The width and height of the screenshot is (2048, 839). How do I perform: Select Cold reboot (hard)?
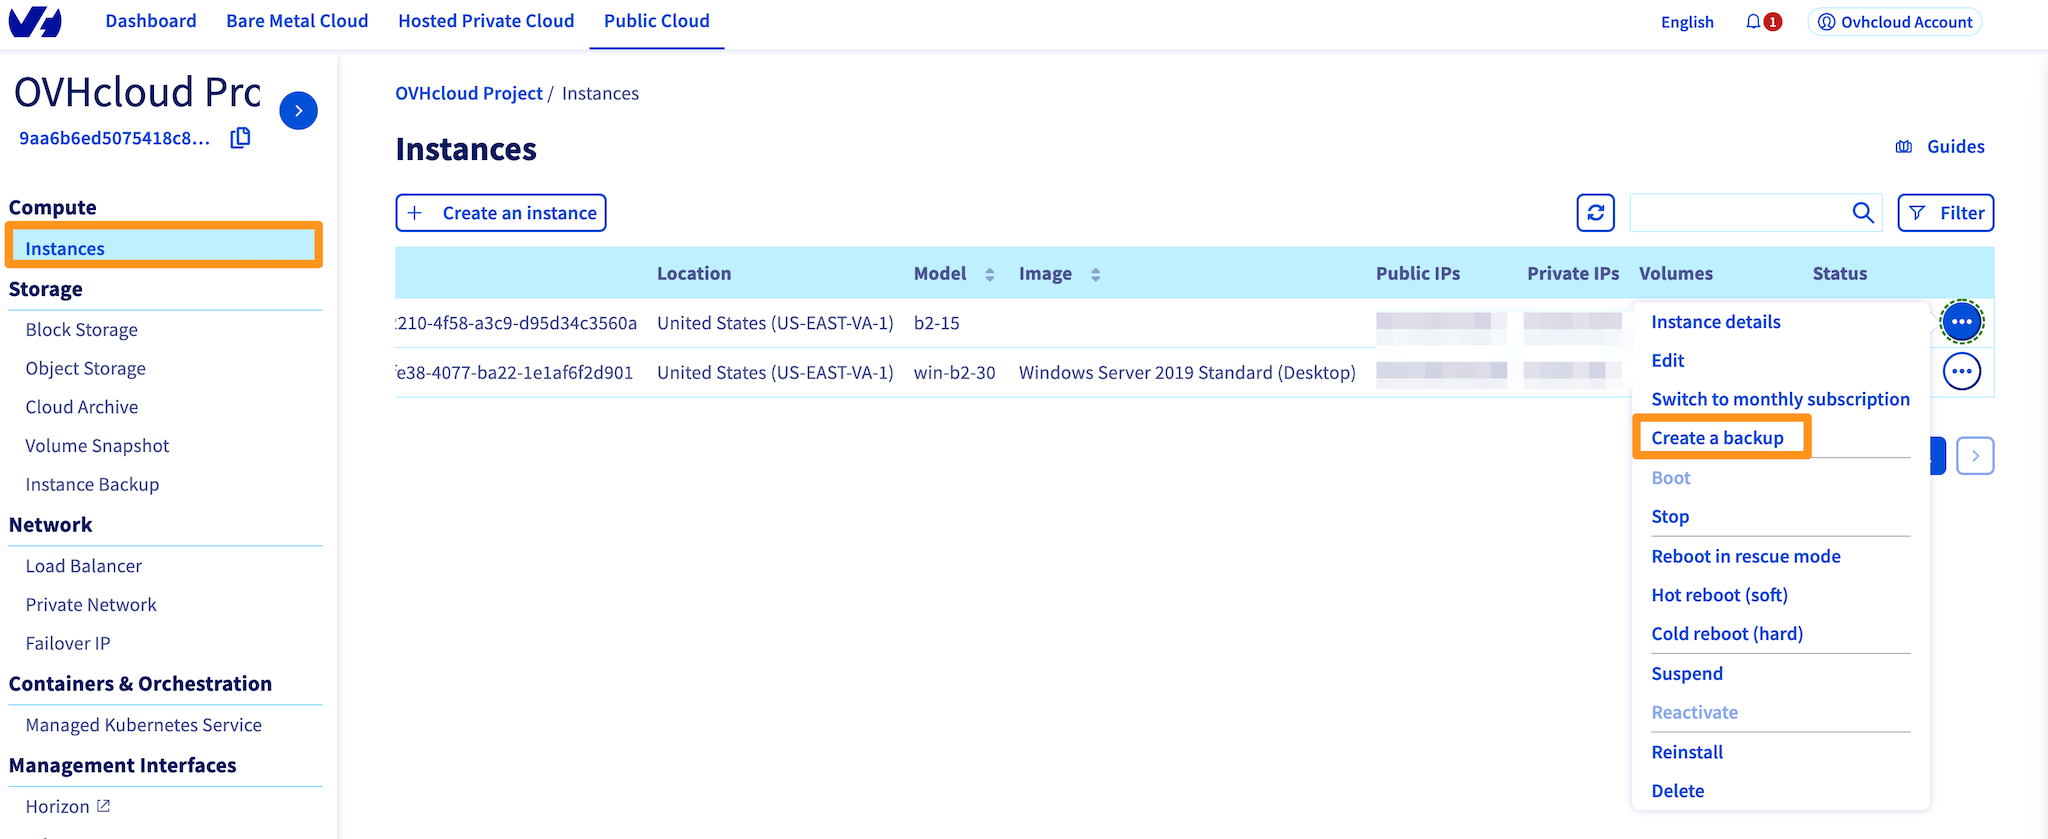tap(1727, 634)
